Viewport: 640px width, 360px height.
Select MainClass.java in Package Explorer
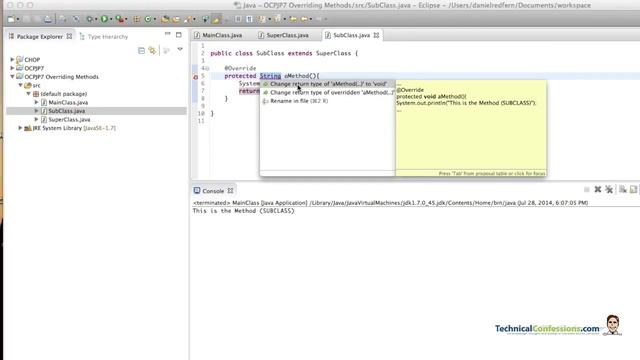coord(68,102)
